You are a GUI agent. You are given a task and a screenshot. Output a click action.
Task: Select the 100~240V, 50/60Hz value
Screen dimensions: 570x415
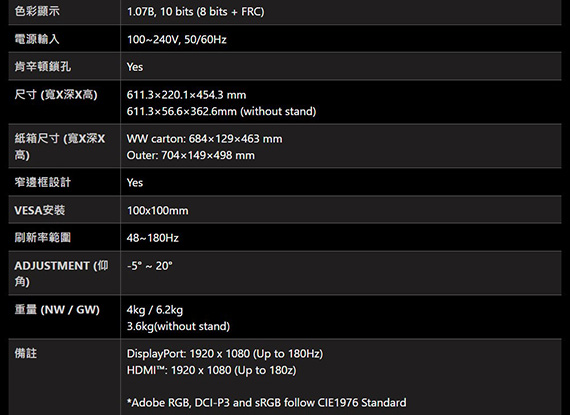tap(177, 39)
